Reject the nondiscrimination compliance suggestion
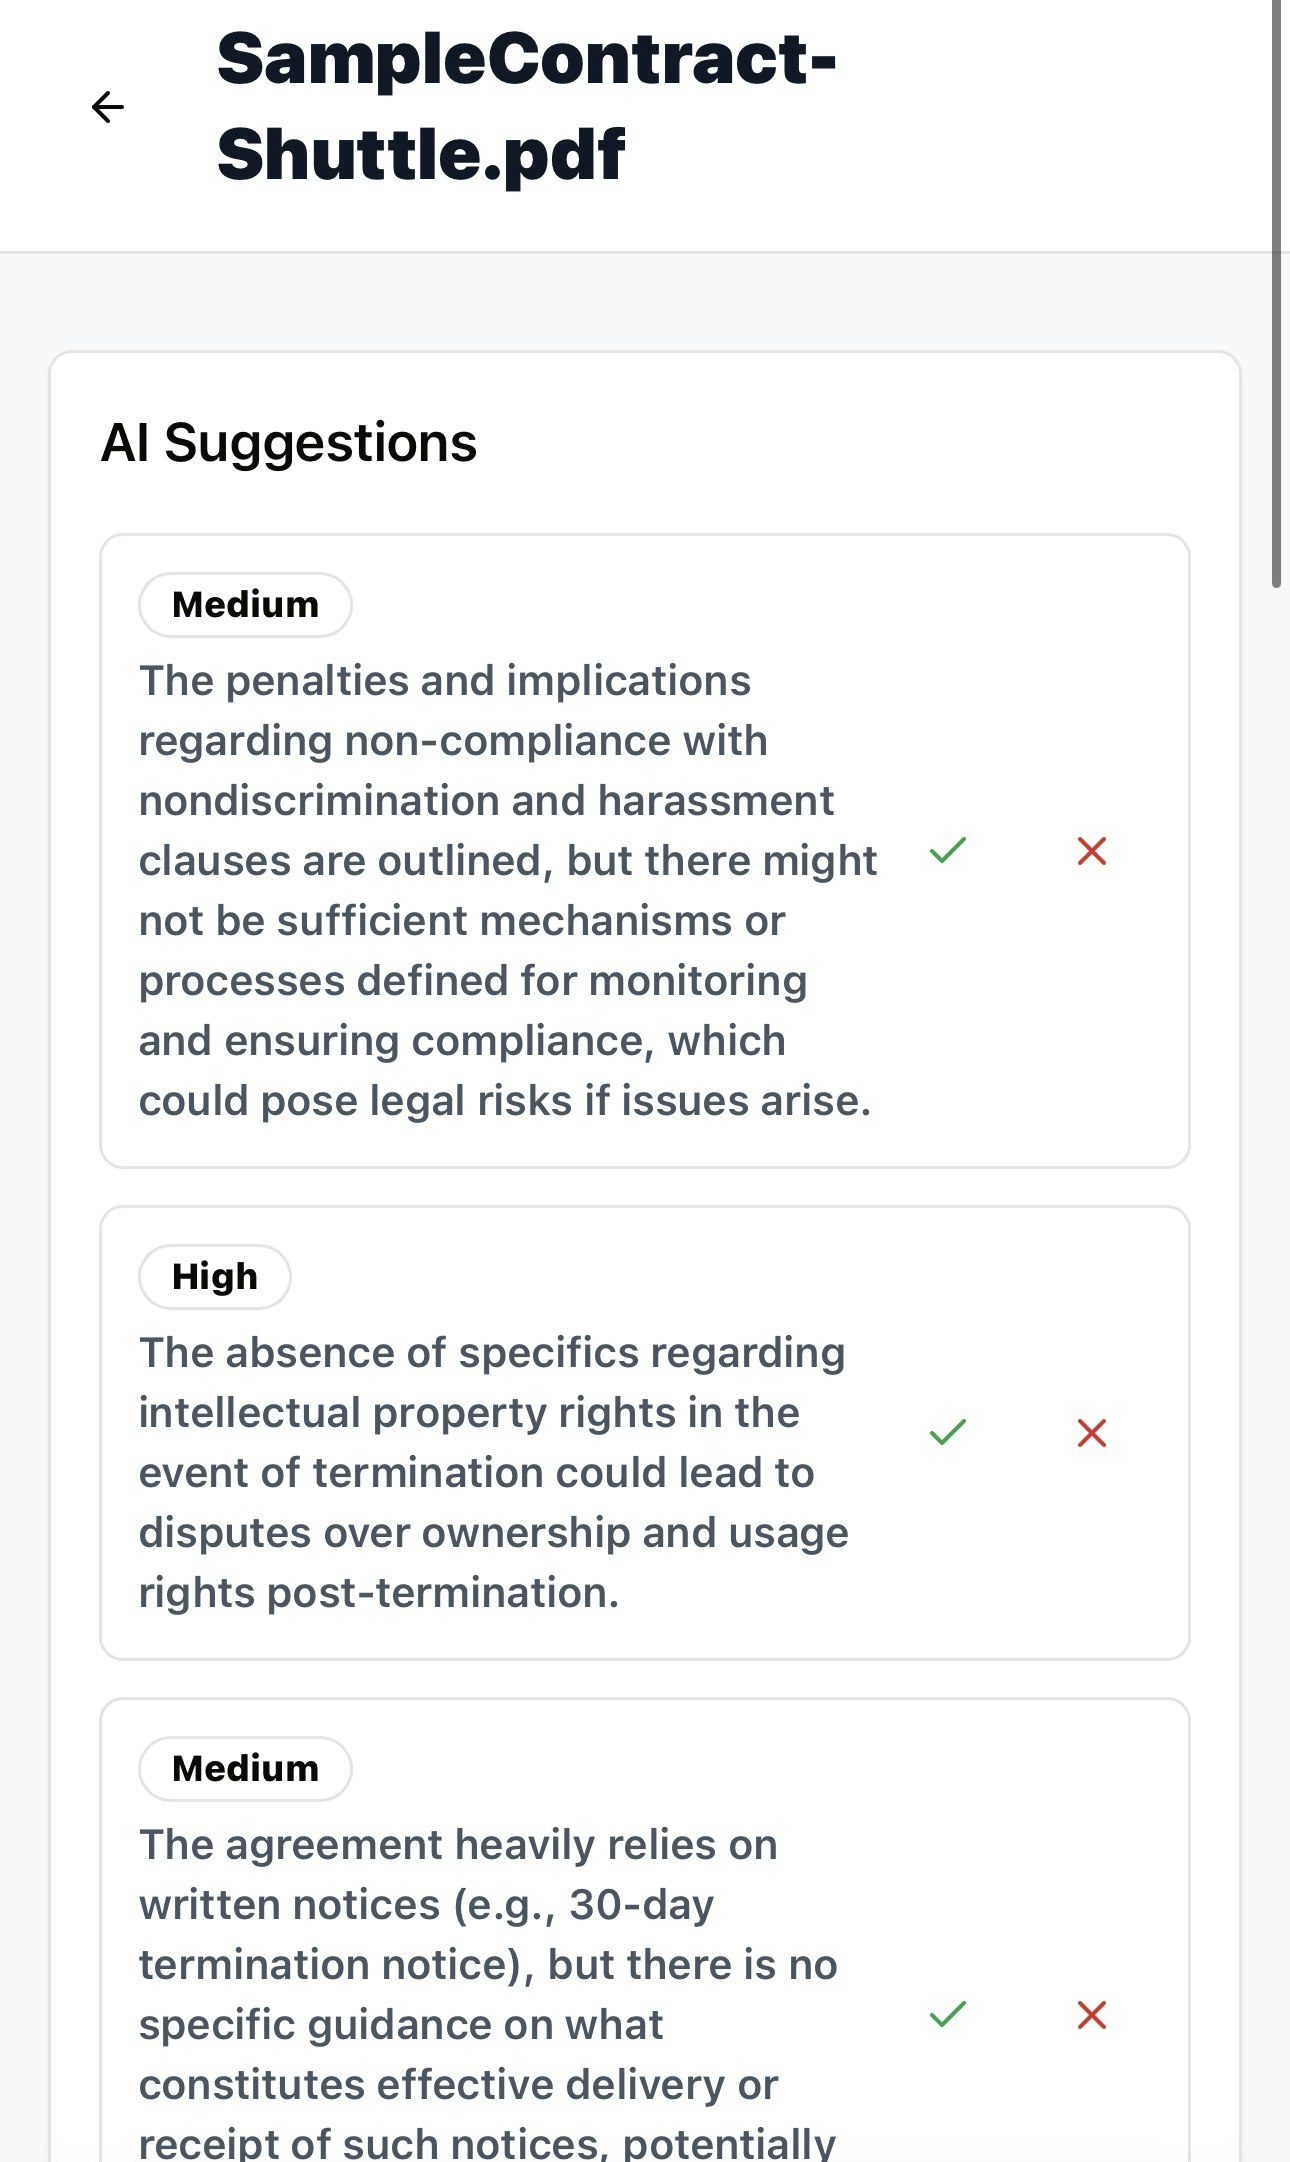 tap(1091, 851)
